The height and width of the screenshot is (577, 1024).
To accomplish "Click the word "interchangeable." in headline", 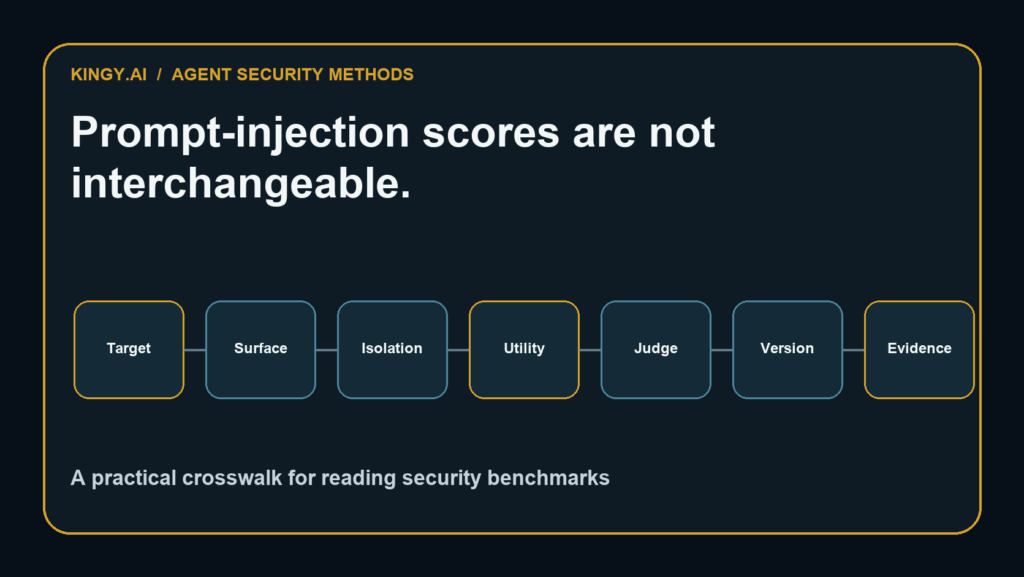I will tap(241, 184).
